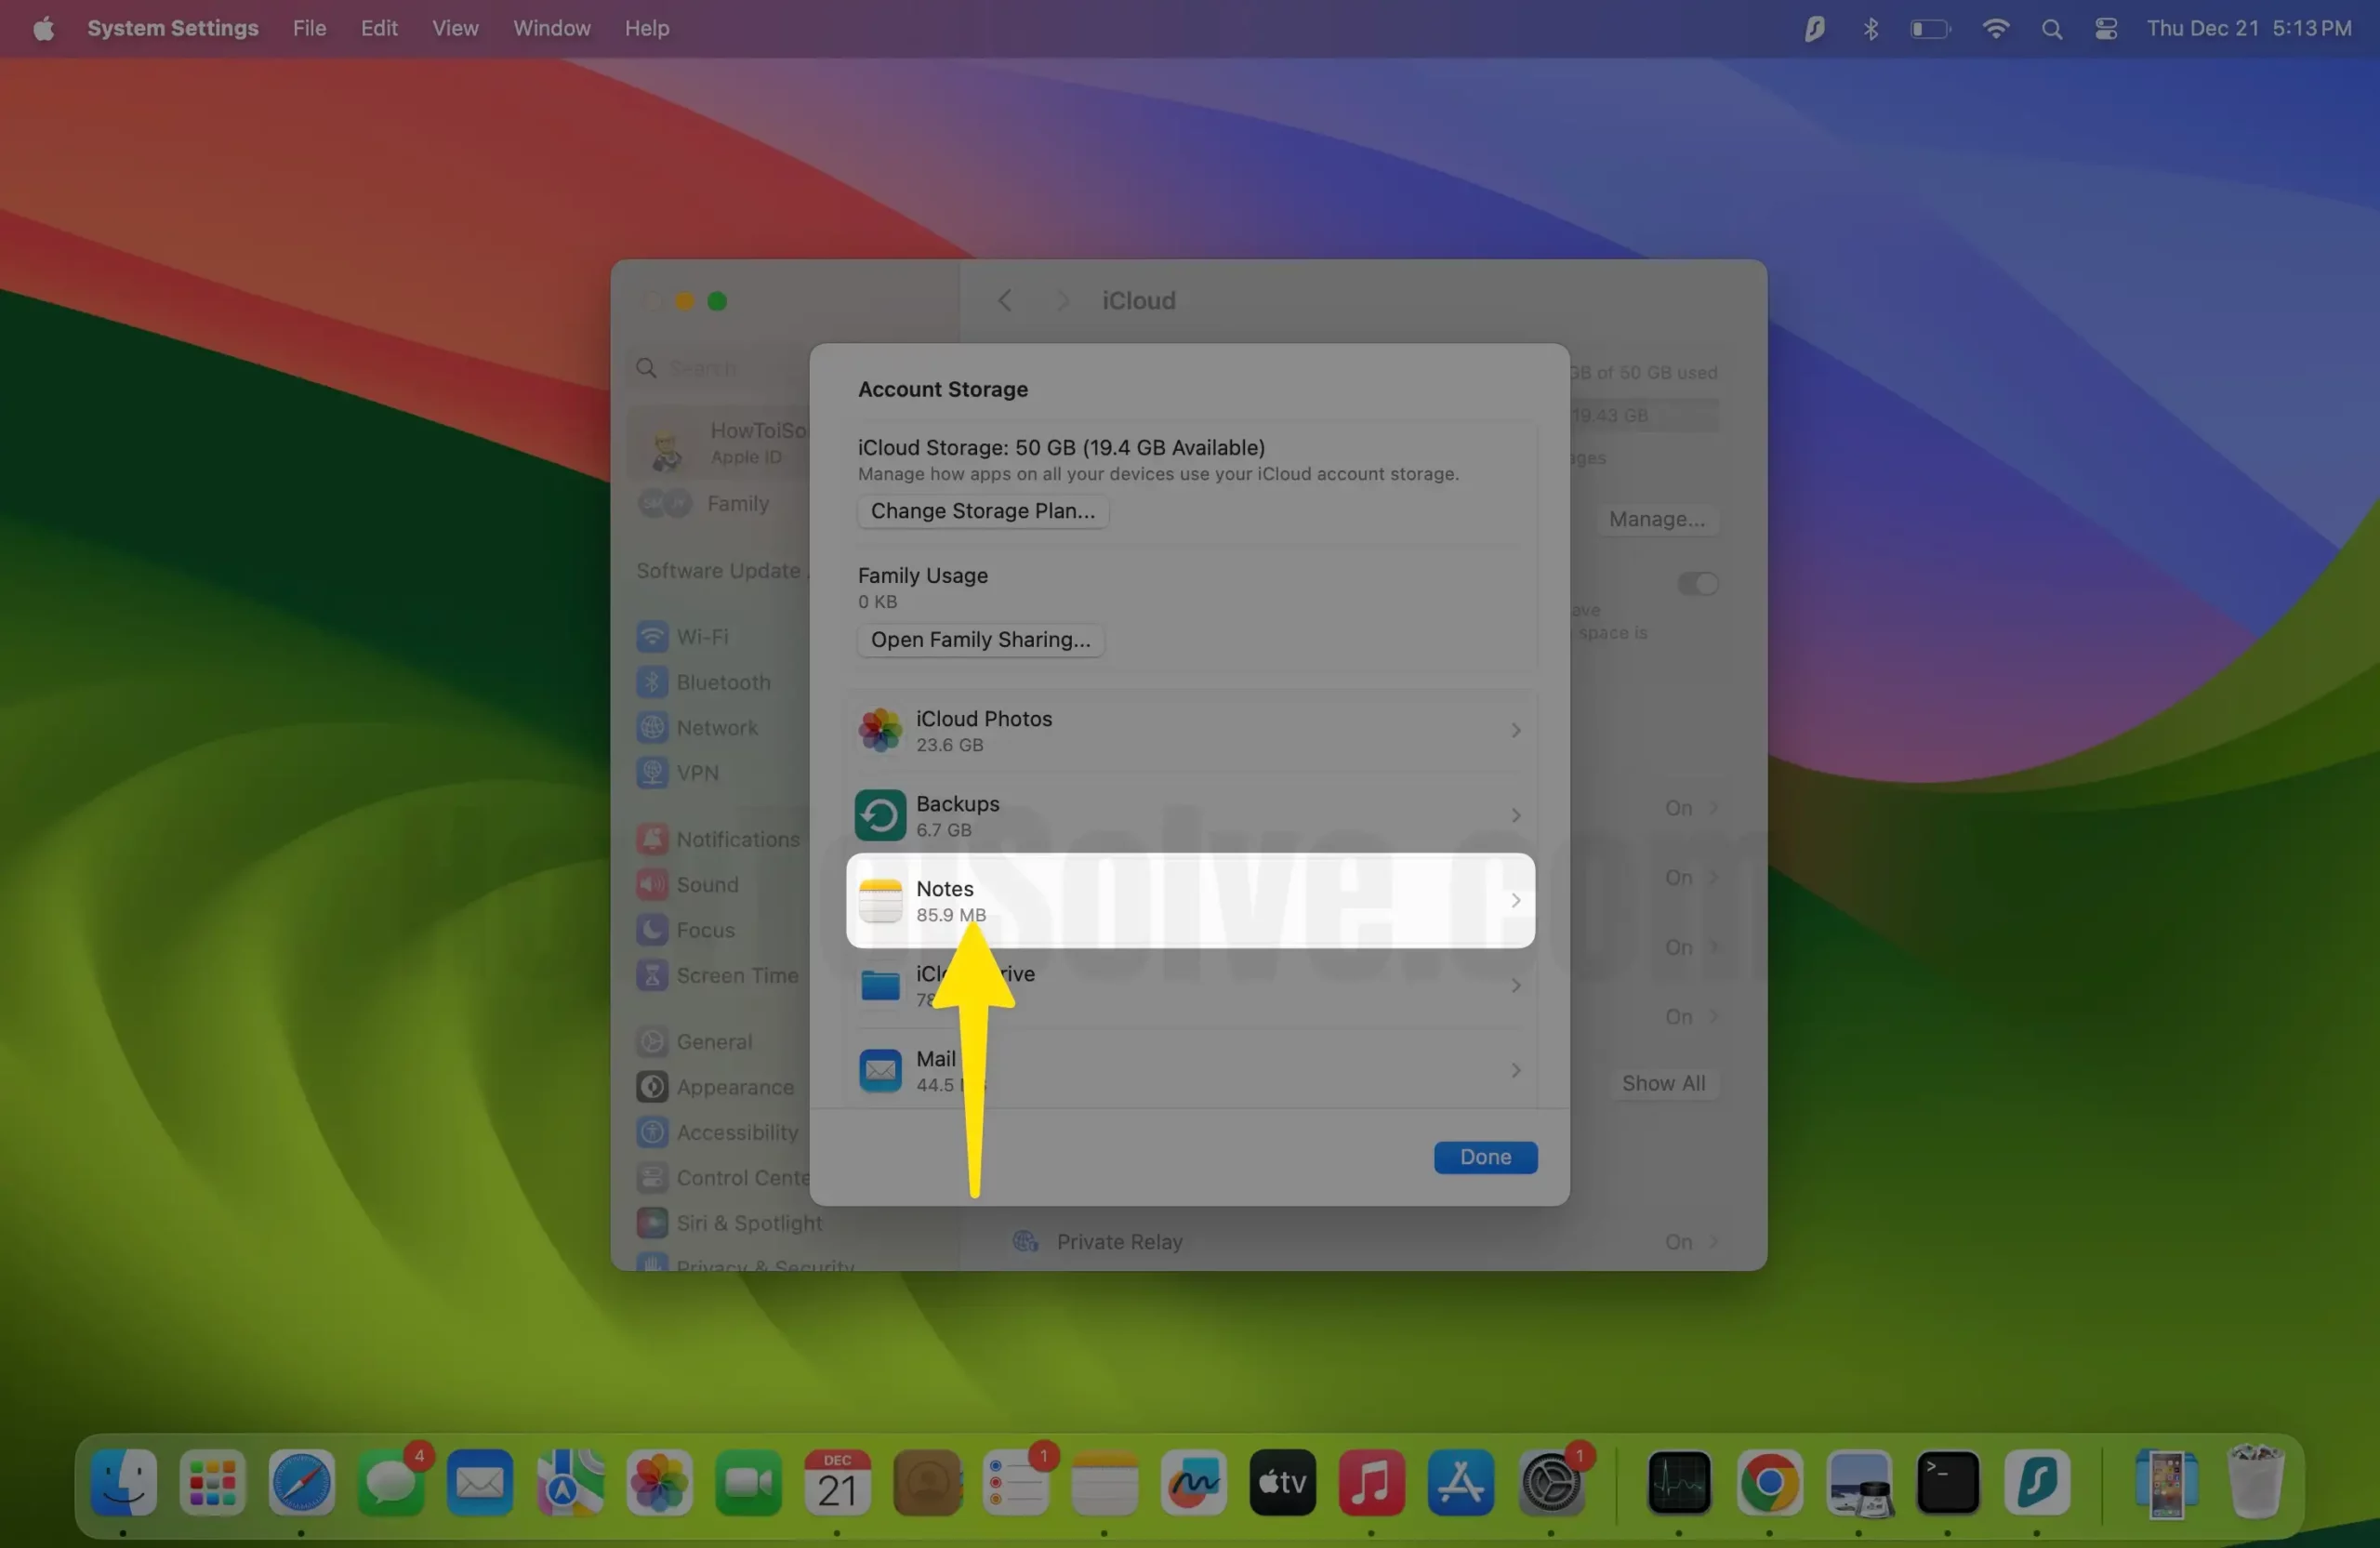
Task: Open Finder from the Dock
Action: pos(123,1481)
